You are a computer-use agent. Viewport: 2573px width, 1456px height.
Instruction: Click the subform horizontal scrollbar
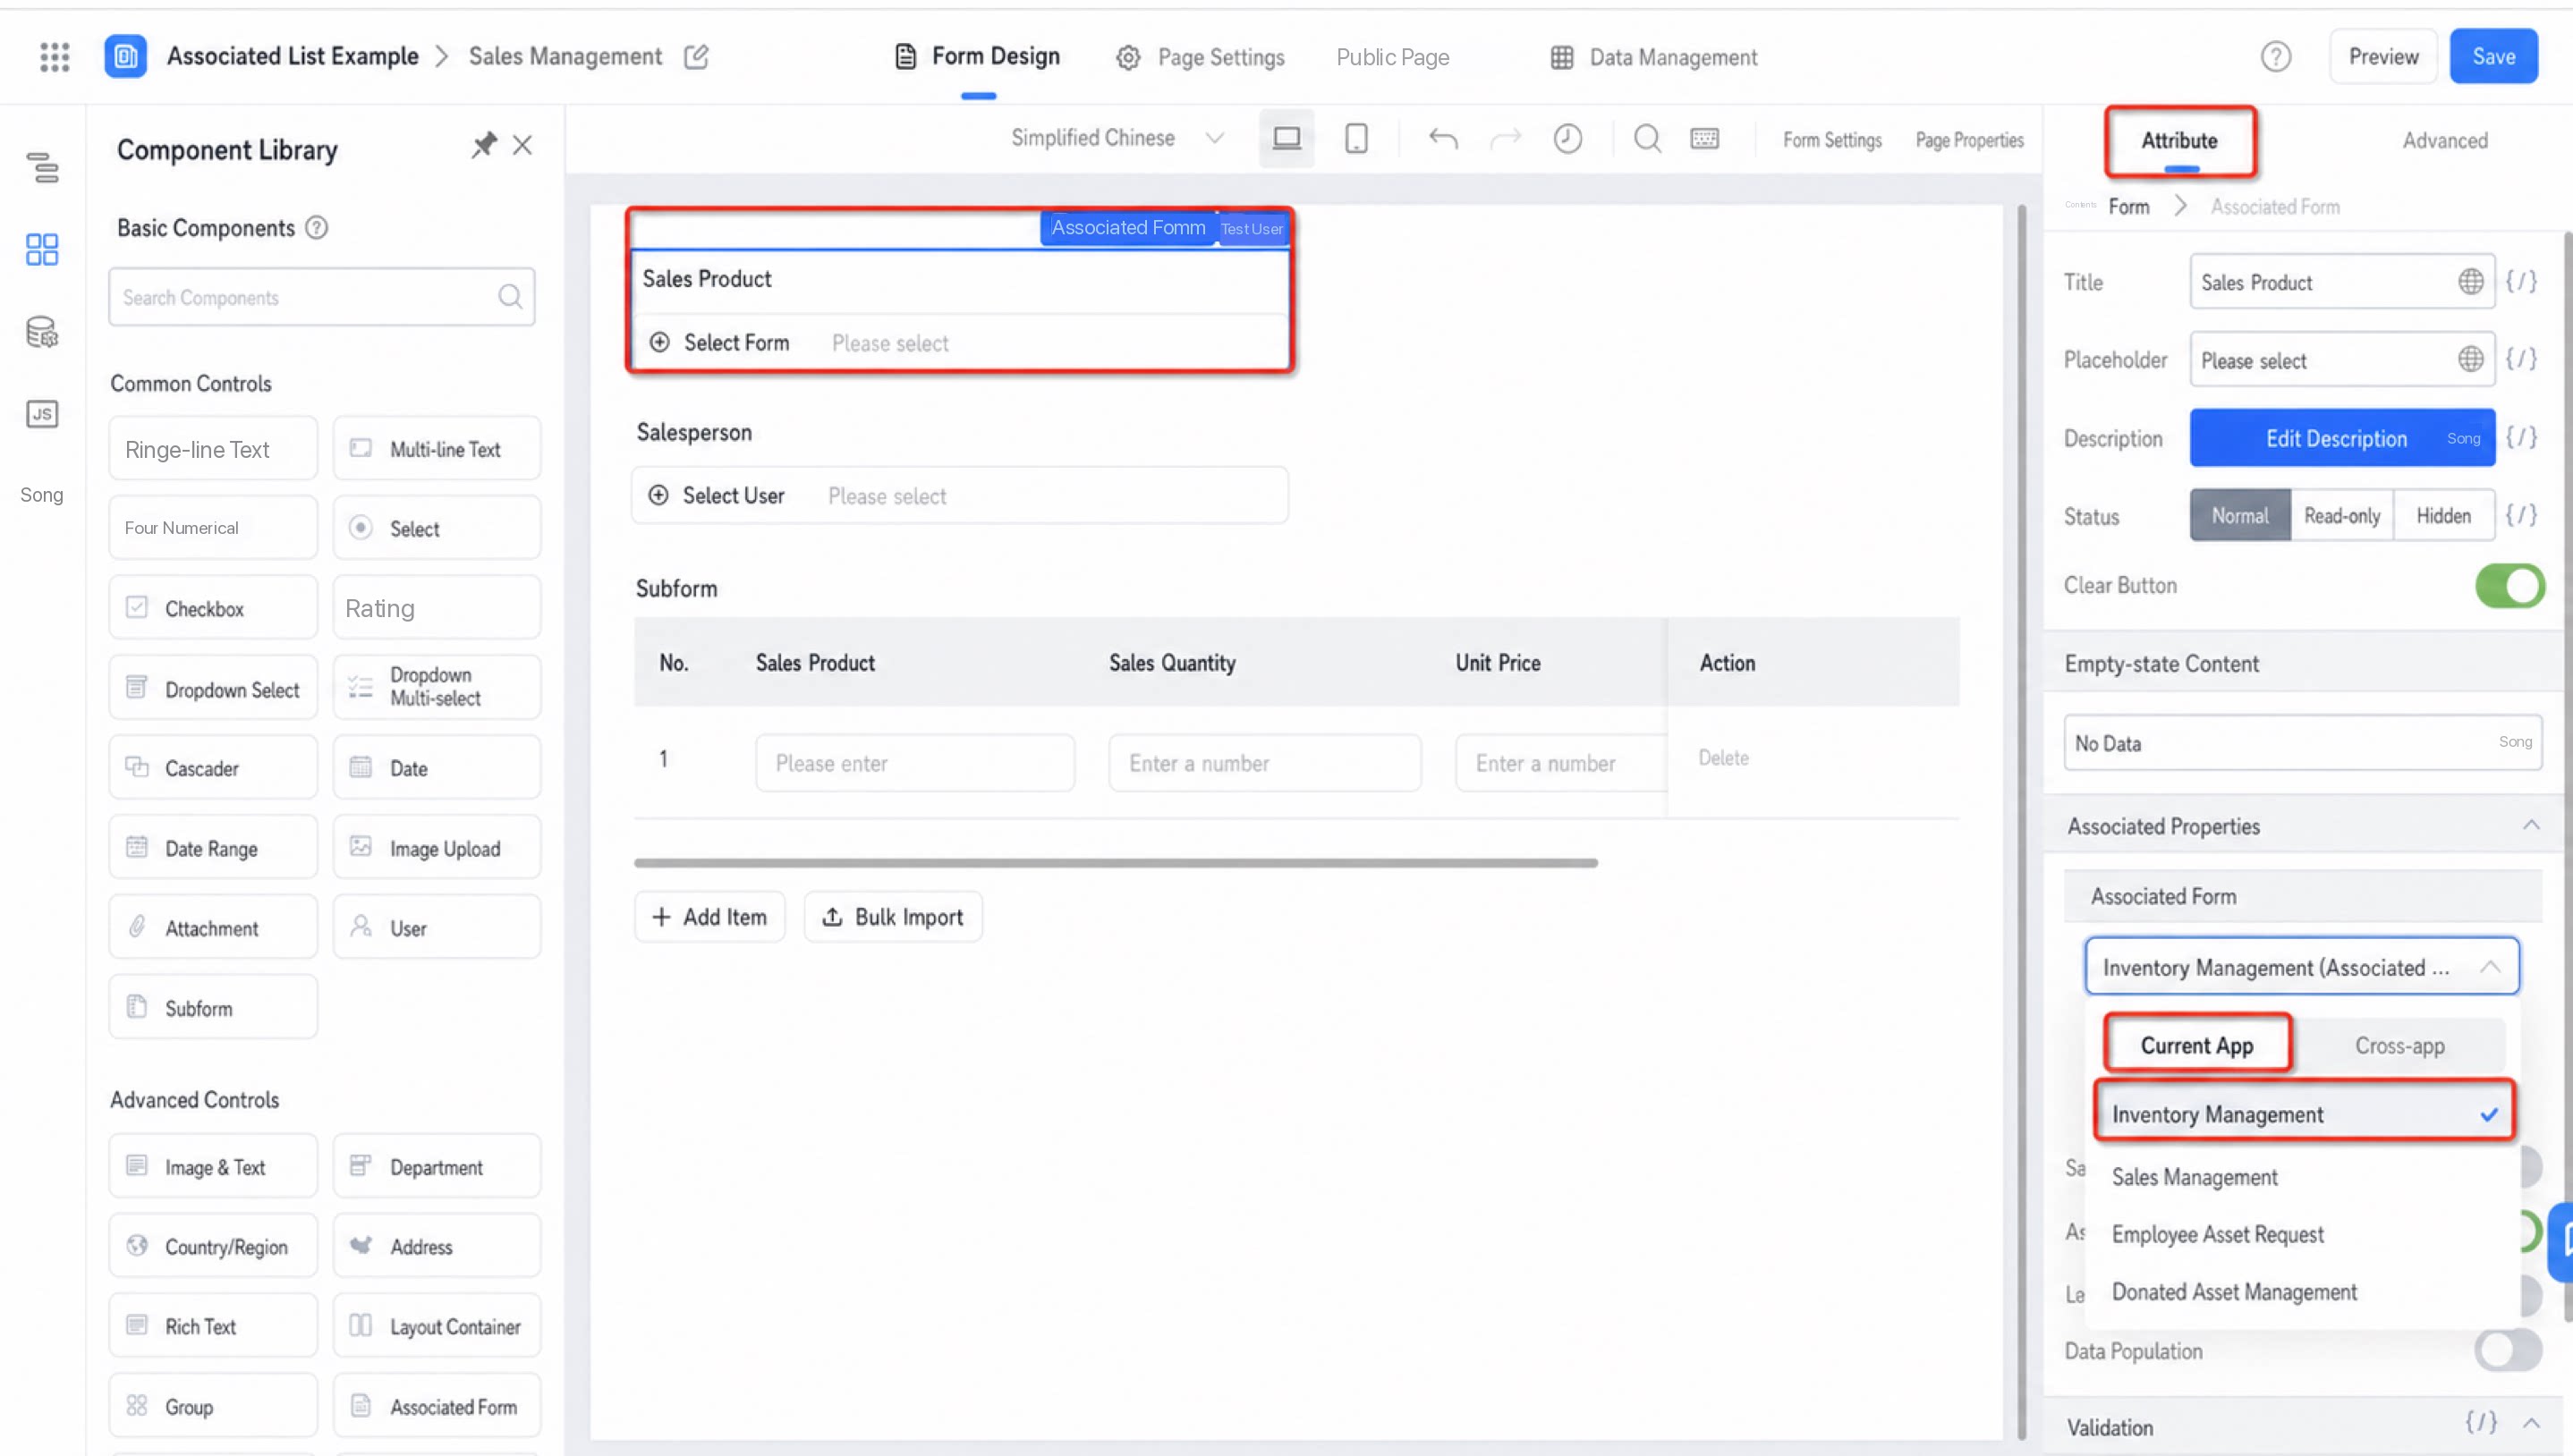[x=1115, y=862]
